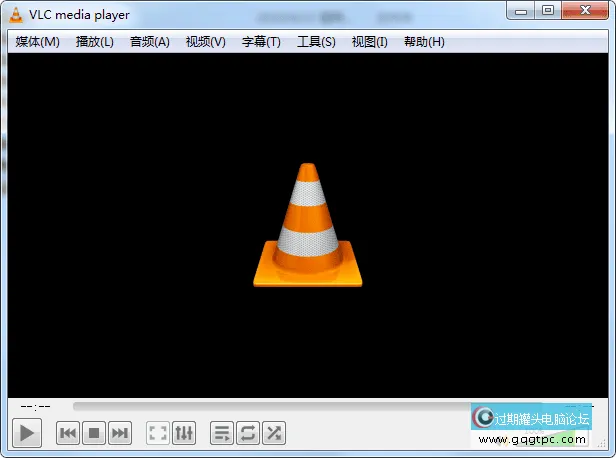This screenshot has height=458, width=616.
Task: Open the 字幕(T) menu
Action: point(261,42)
